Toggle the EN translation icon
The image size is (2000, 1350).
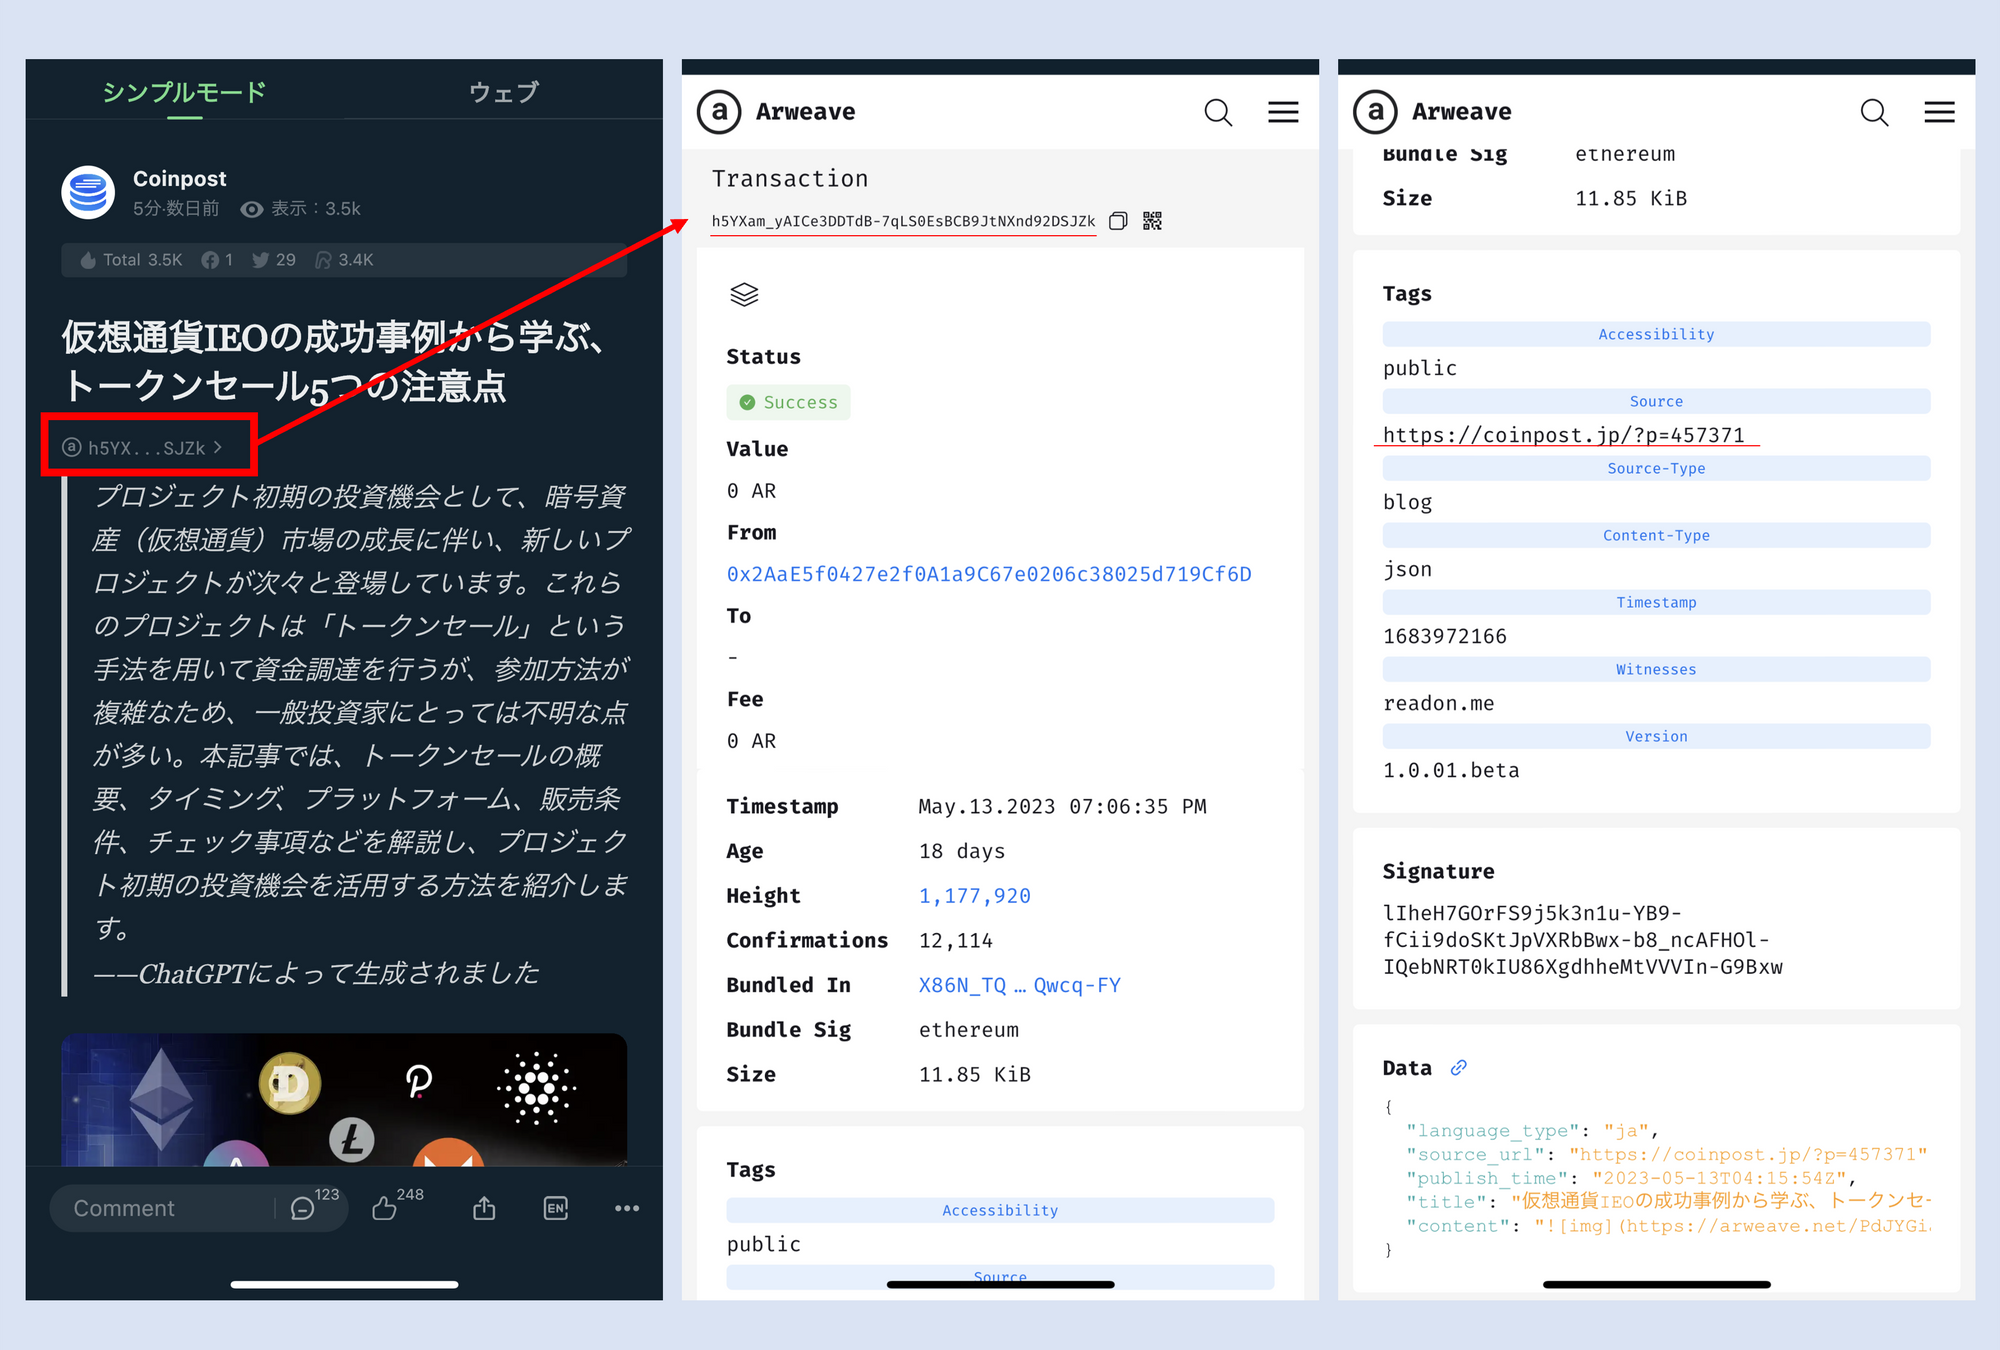(556, 1208)
